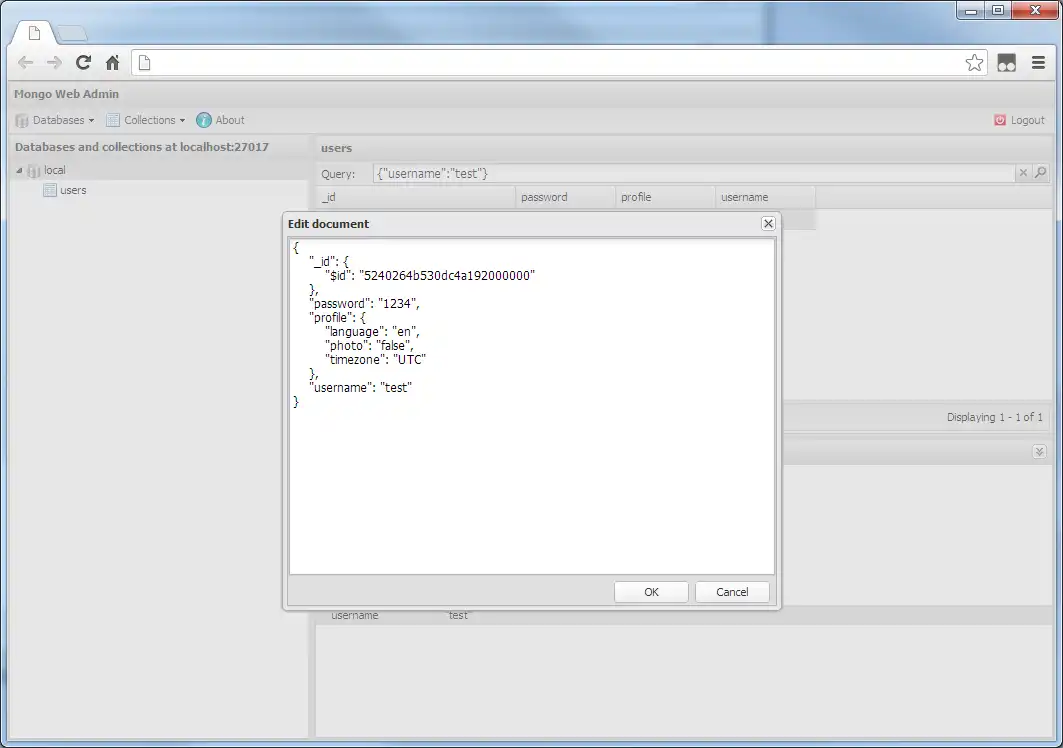Reload the page with refresh icon
Screen dimensions: 1063x748
[83, 62]
